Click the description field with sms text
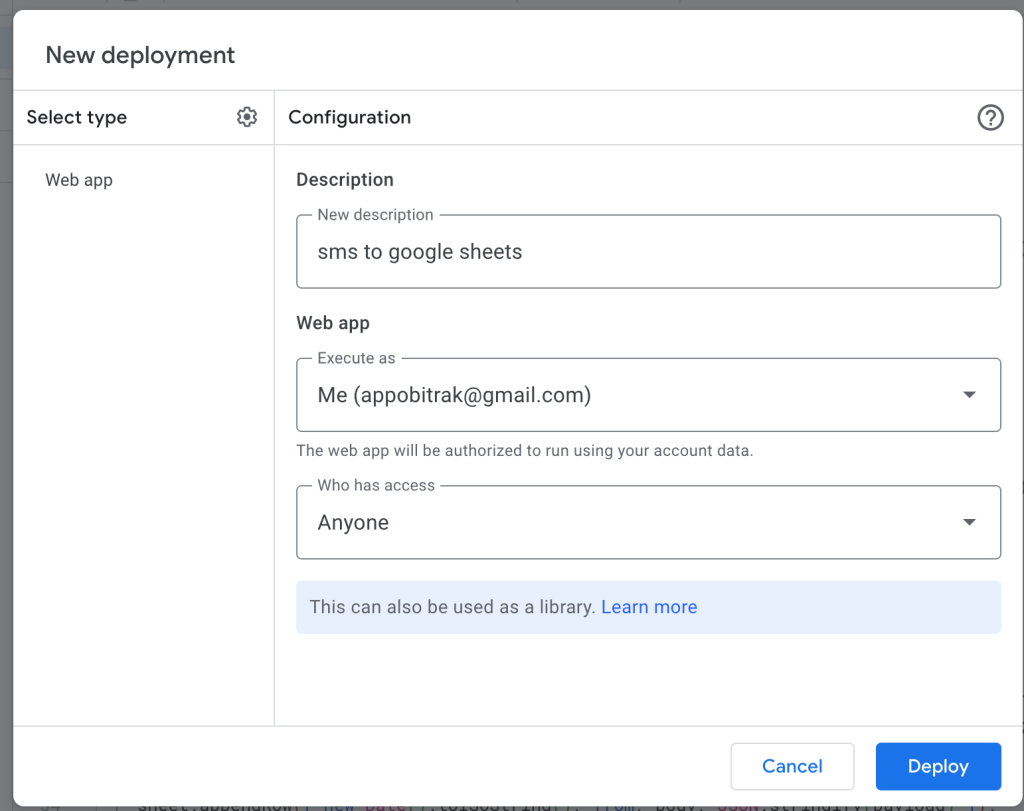The image size is (1024, 811). [x=648, y=252]
